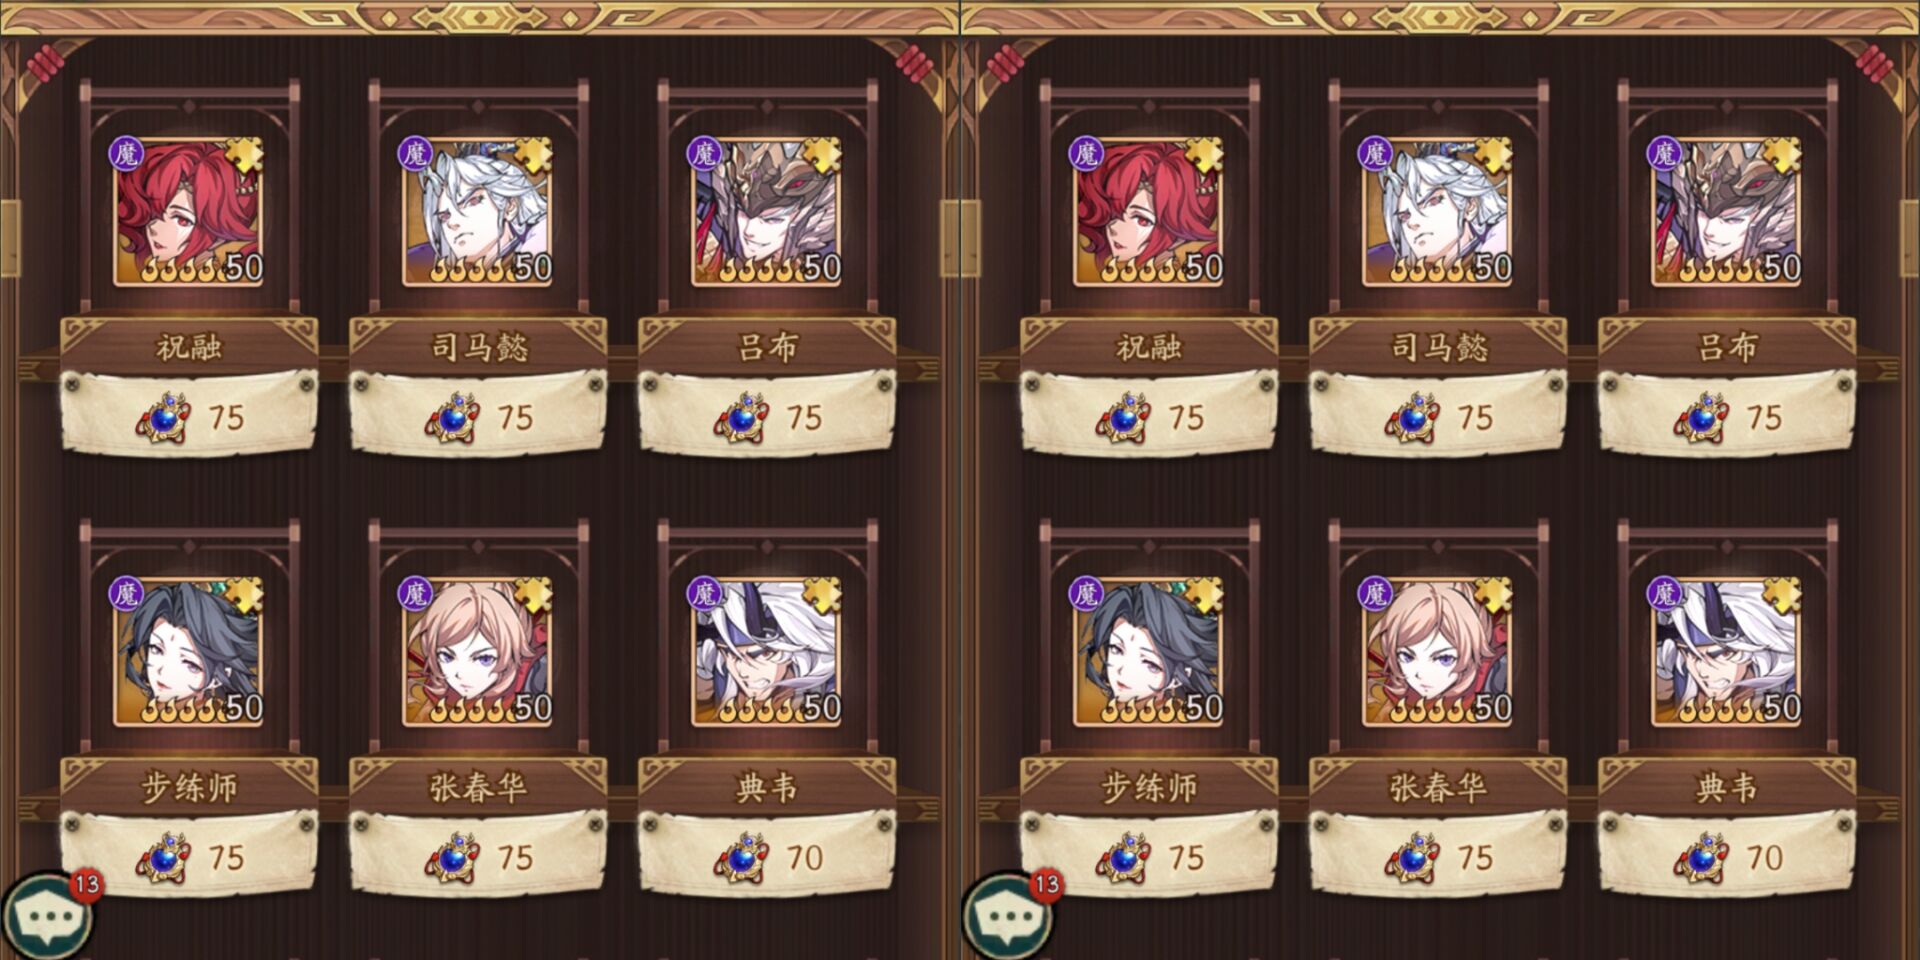Purchase 司马懿 for 75 gems in right panel

tap(1437, 415)
